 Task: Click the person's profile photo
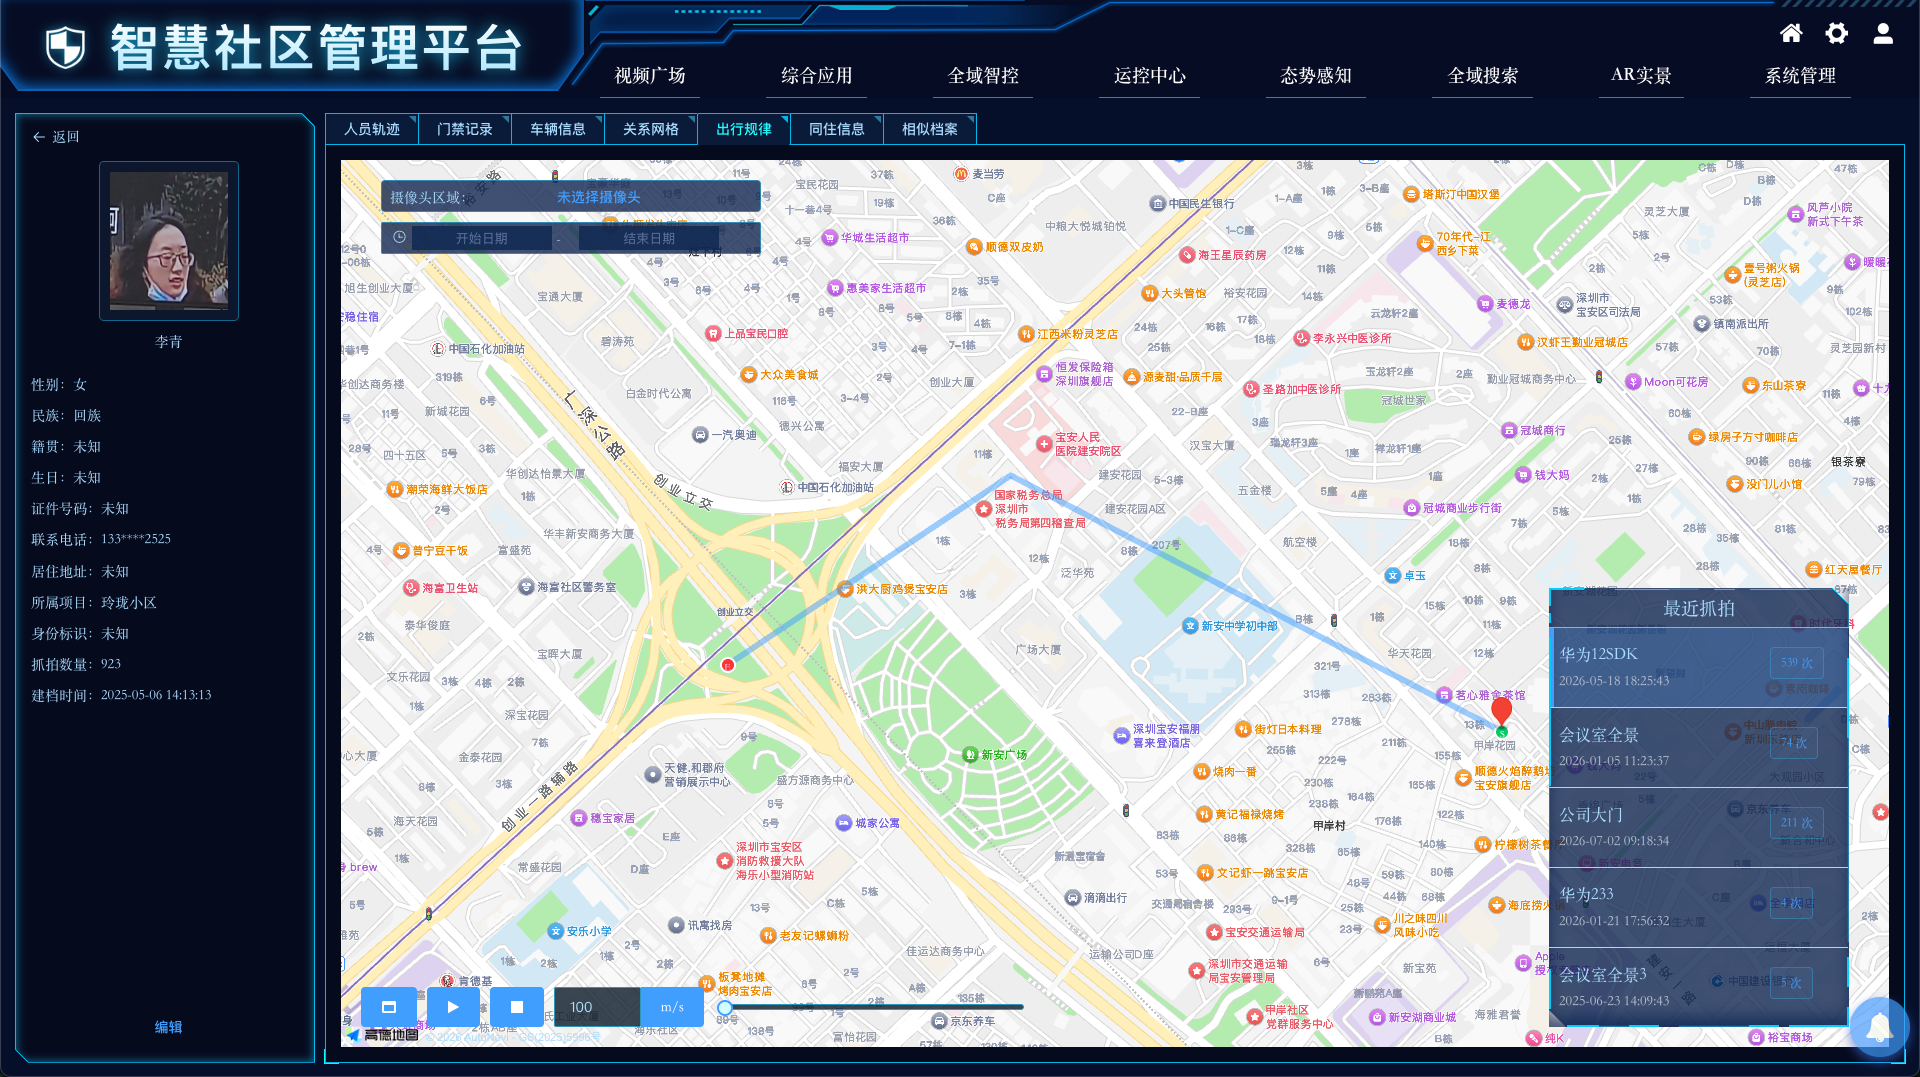[x=169, y=241]
